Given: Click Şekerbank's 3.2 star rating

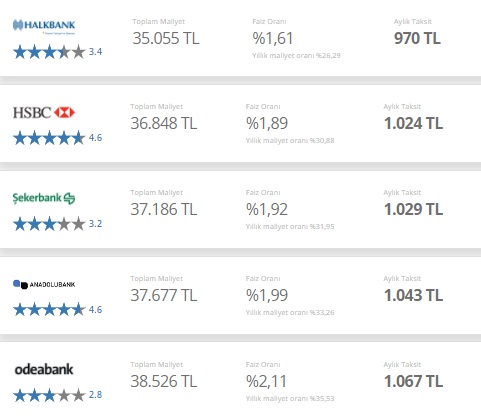Looking at the screenshot, I should (57, 224).
